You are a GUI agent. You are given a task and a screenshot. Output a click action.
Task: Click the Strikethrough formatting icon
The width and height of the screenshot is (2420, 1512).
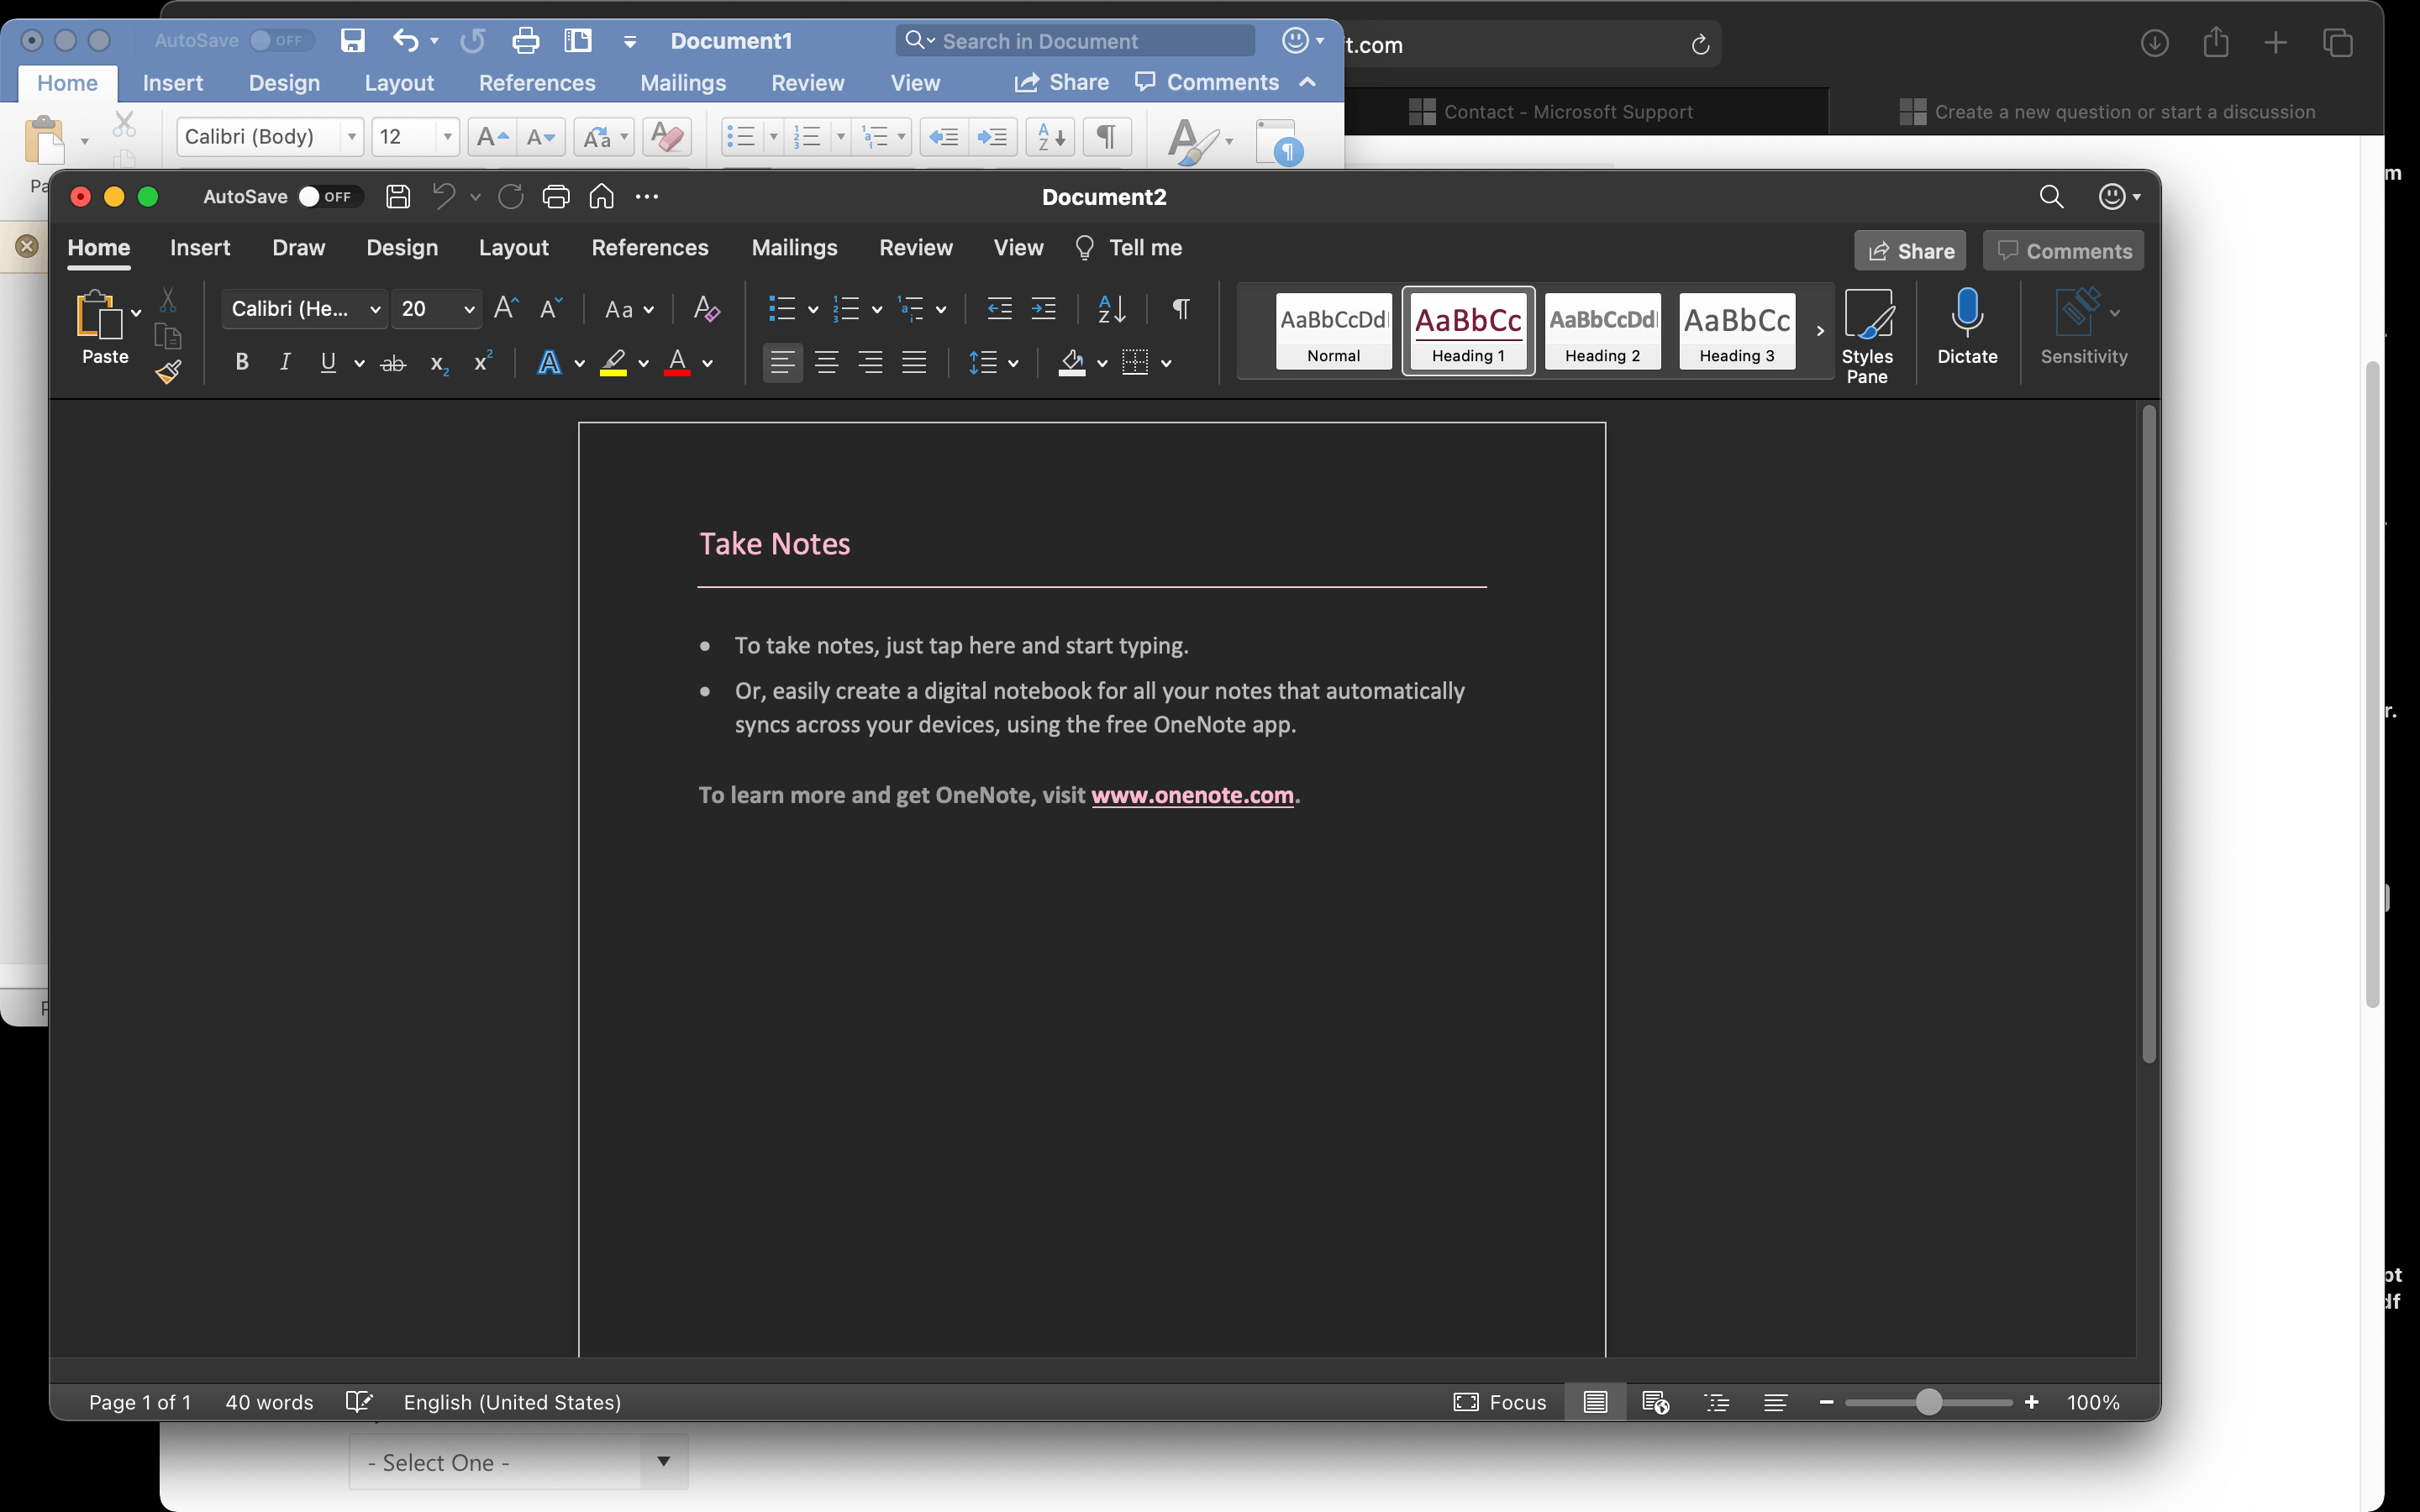click(393, 363)
